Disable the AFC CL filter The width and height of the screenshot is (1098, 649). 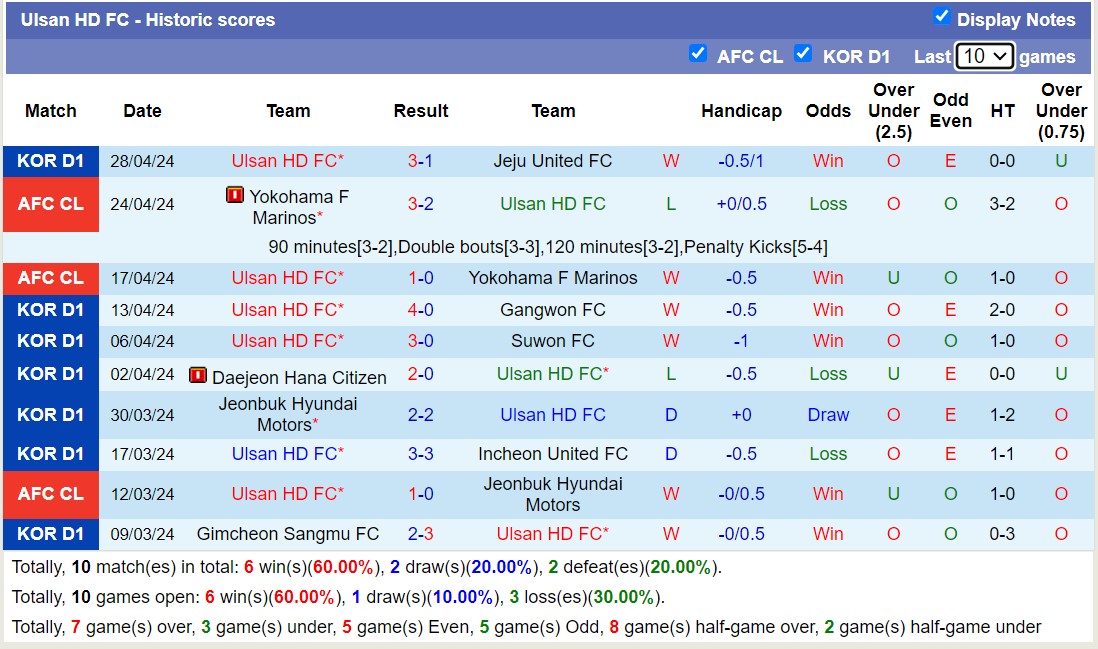(698, 54)
